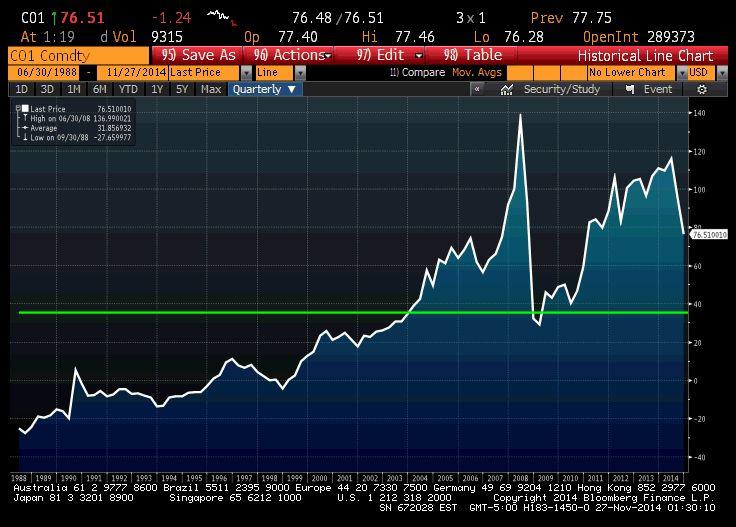Toggle the Last Price series checkbox in legend
The image size is (736, 527).
(26, 109)
